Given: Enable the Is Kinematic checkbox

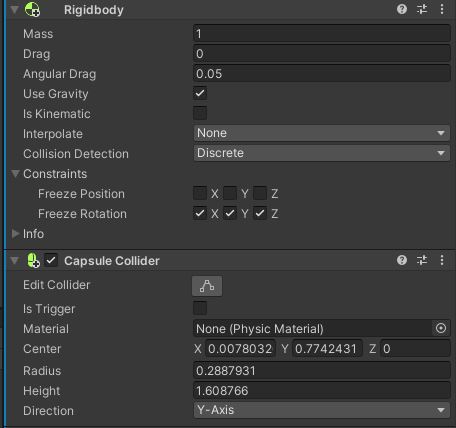Looking at the screenshot, I should click(x=200, y=113).
